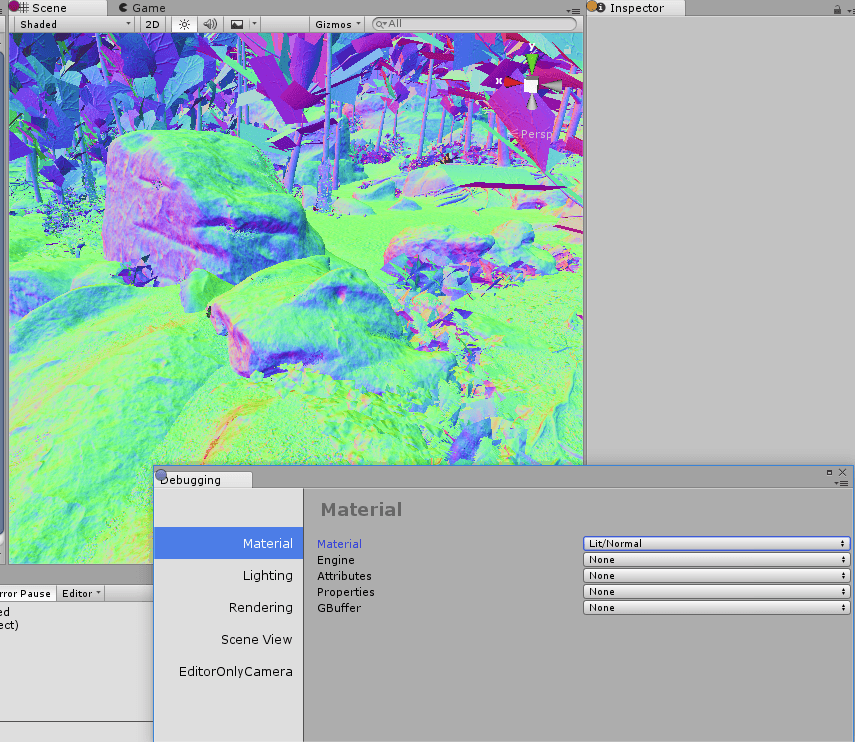Toggle Error Pause in console

(x=25, y=593)
